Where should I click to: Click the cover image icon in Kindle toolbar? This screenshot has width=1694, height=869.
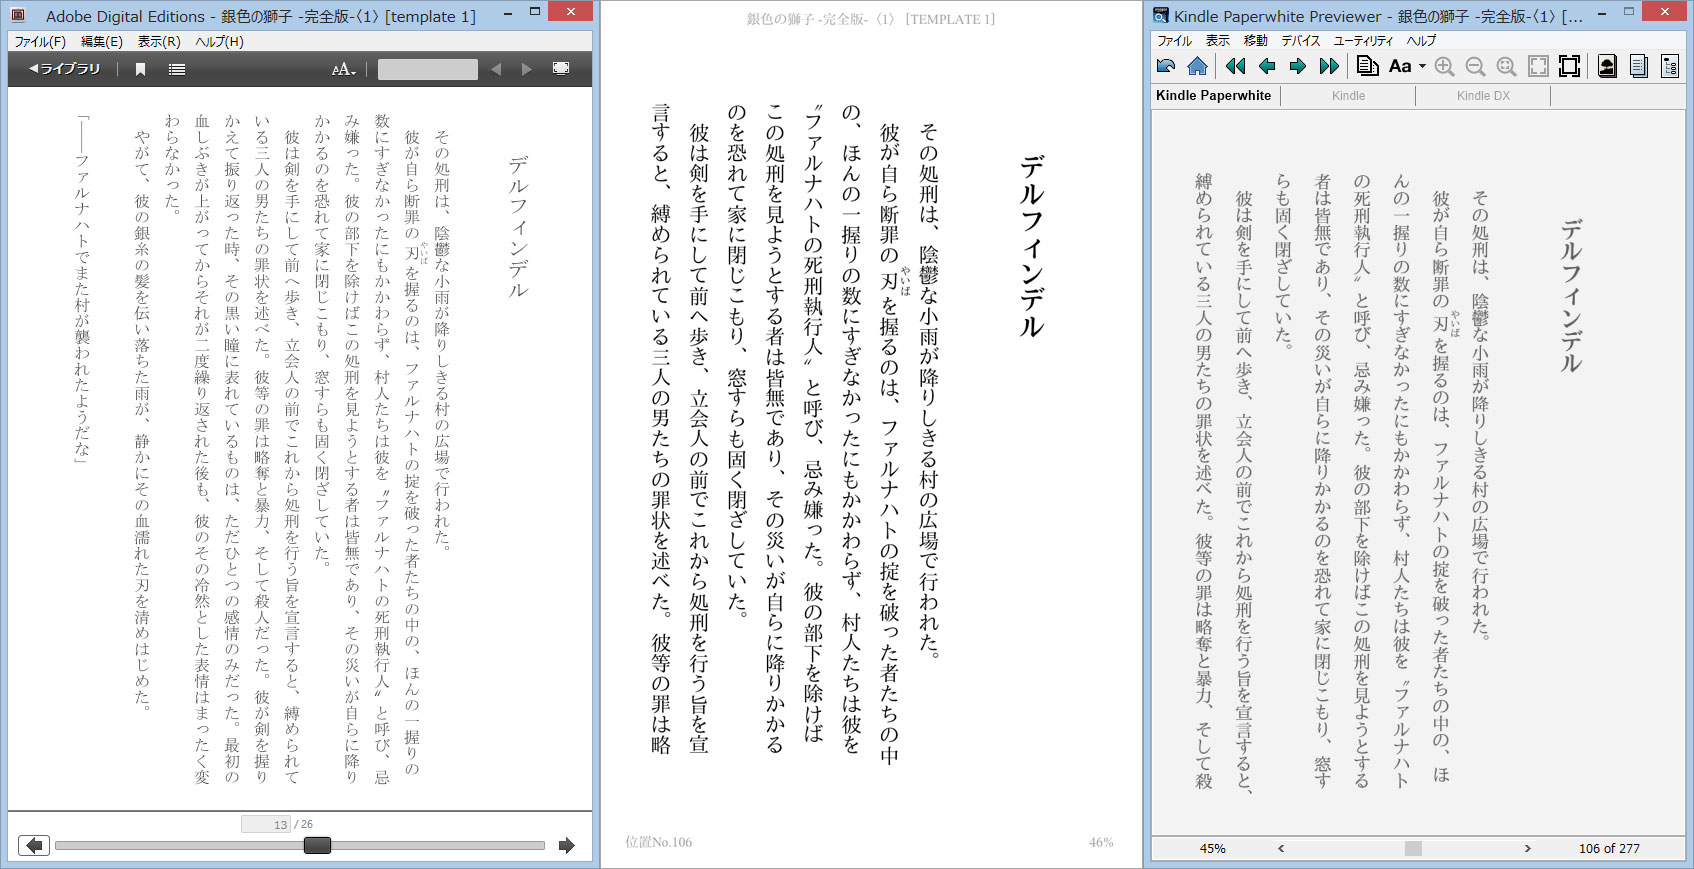click(x=1607, y=66)
